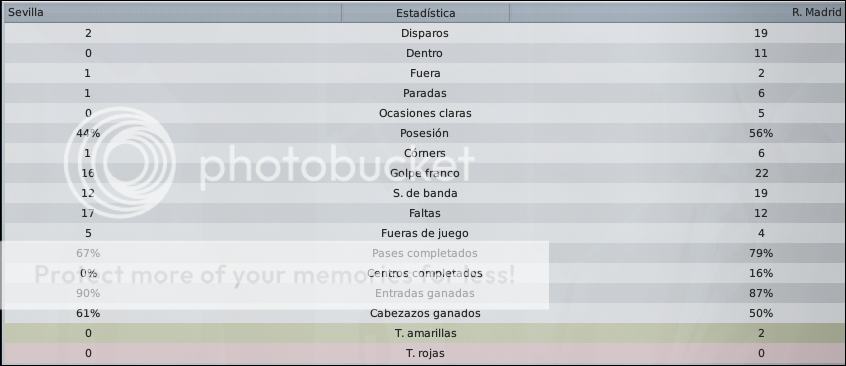Image resolution: width=846 pixels, height=366 pixels.
Task: Click the Ocasiones claras label
Action: (425, 113)
